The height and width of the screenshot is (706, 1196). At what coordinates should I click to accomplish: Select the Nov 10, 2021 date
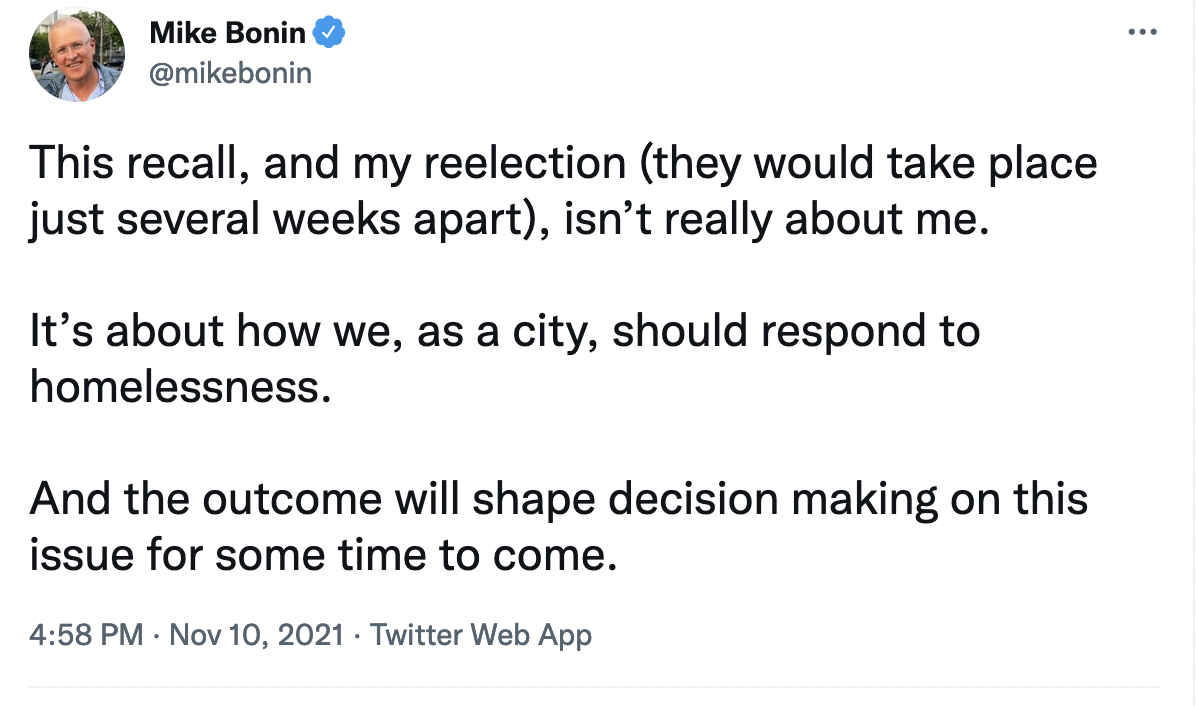click(x=257, y=634)
